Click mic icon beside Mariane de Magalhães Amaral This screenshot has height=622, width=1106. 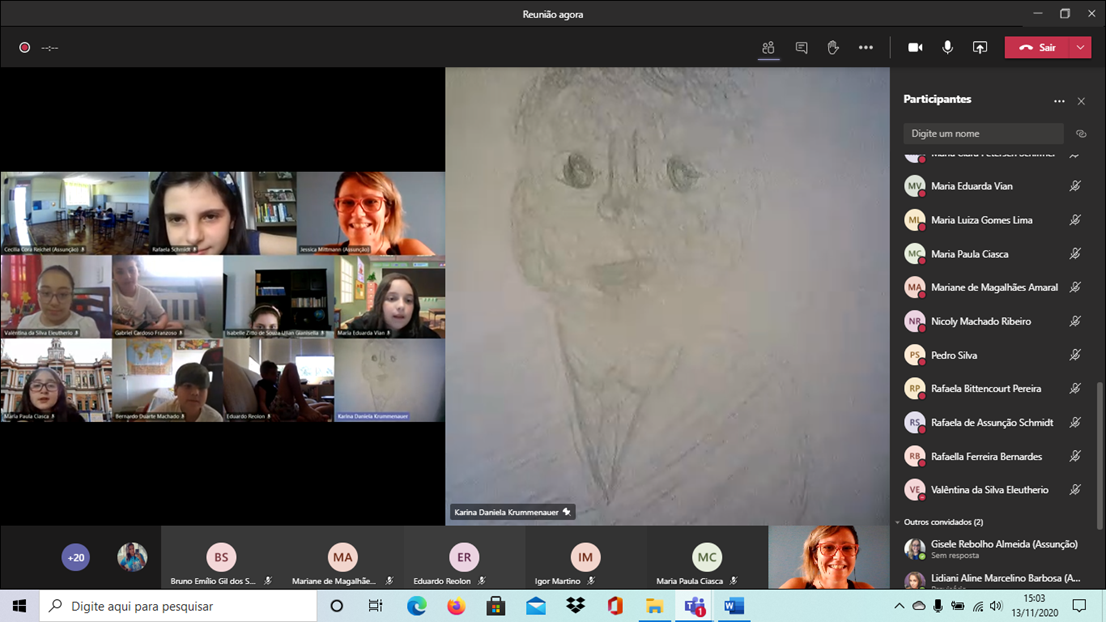point(1074,287)
